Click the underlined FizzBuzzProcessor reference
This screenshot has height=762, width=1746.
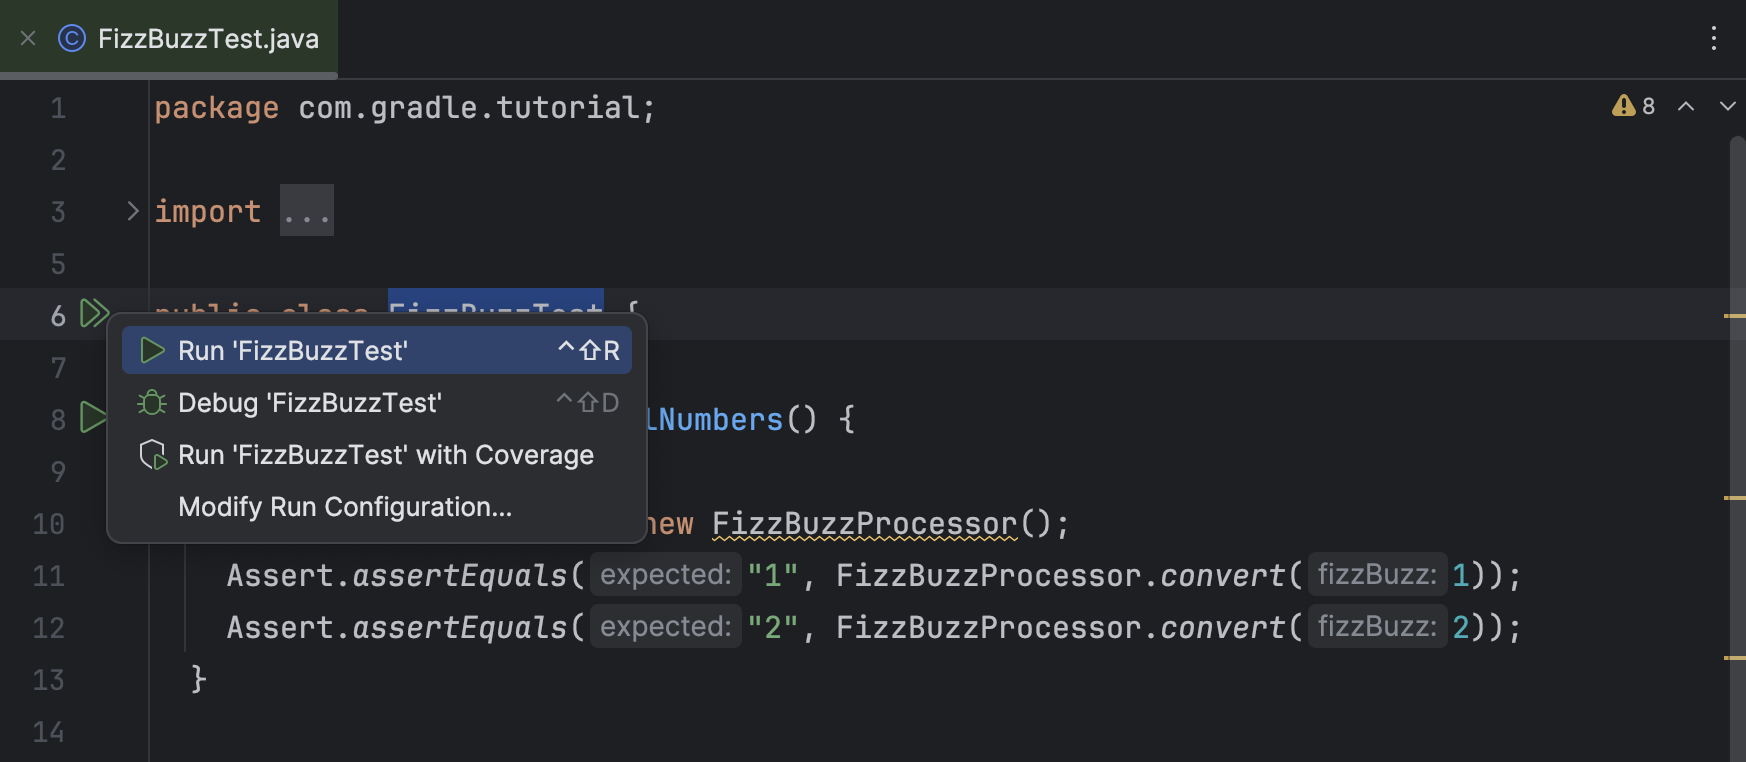click(862, 523)
